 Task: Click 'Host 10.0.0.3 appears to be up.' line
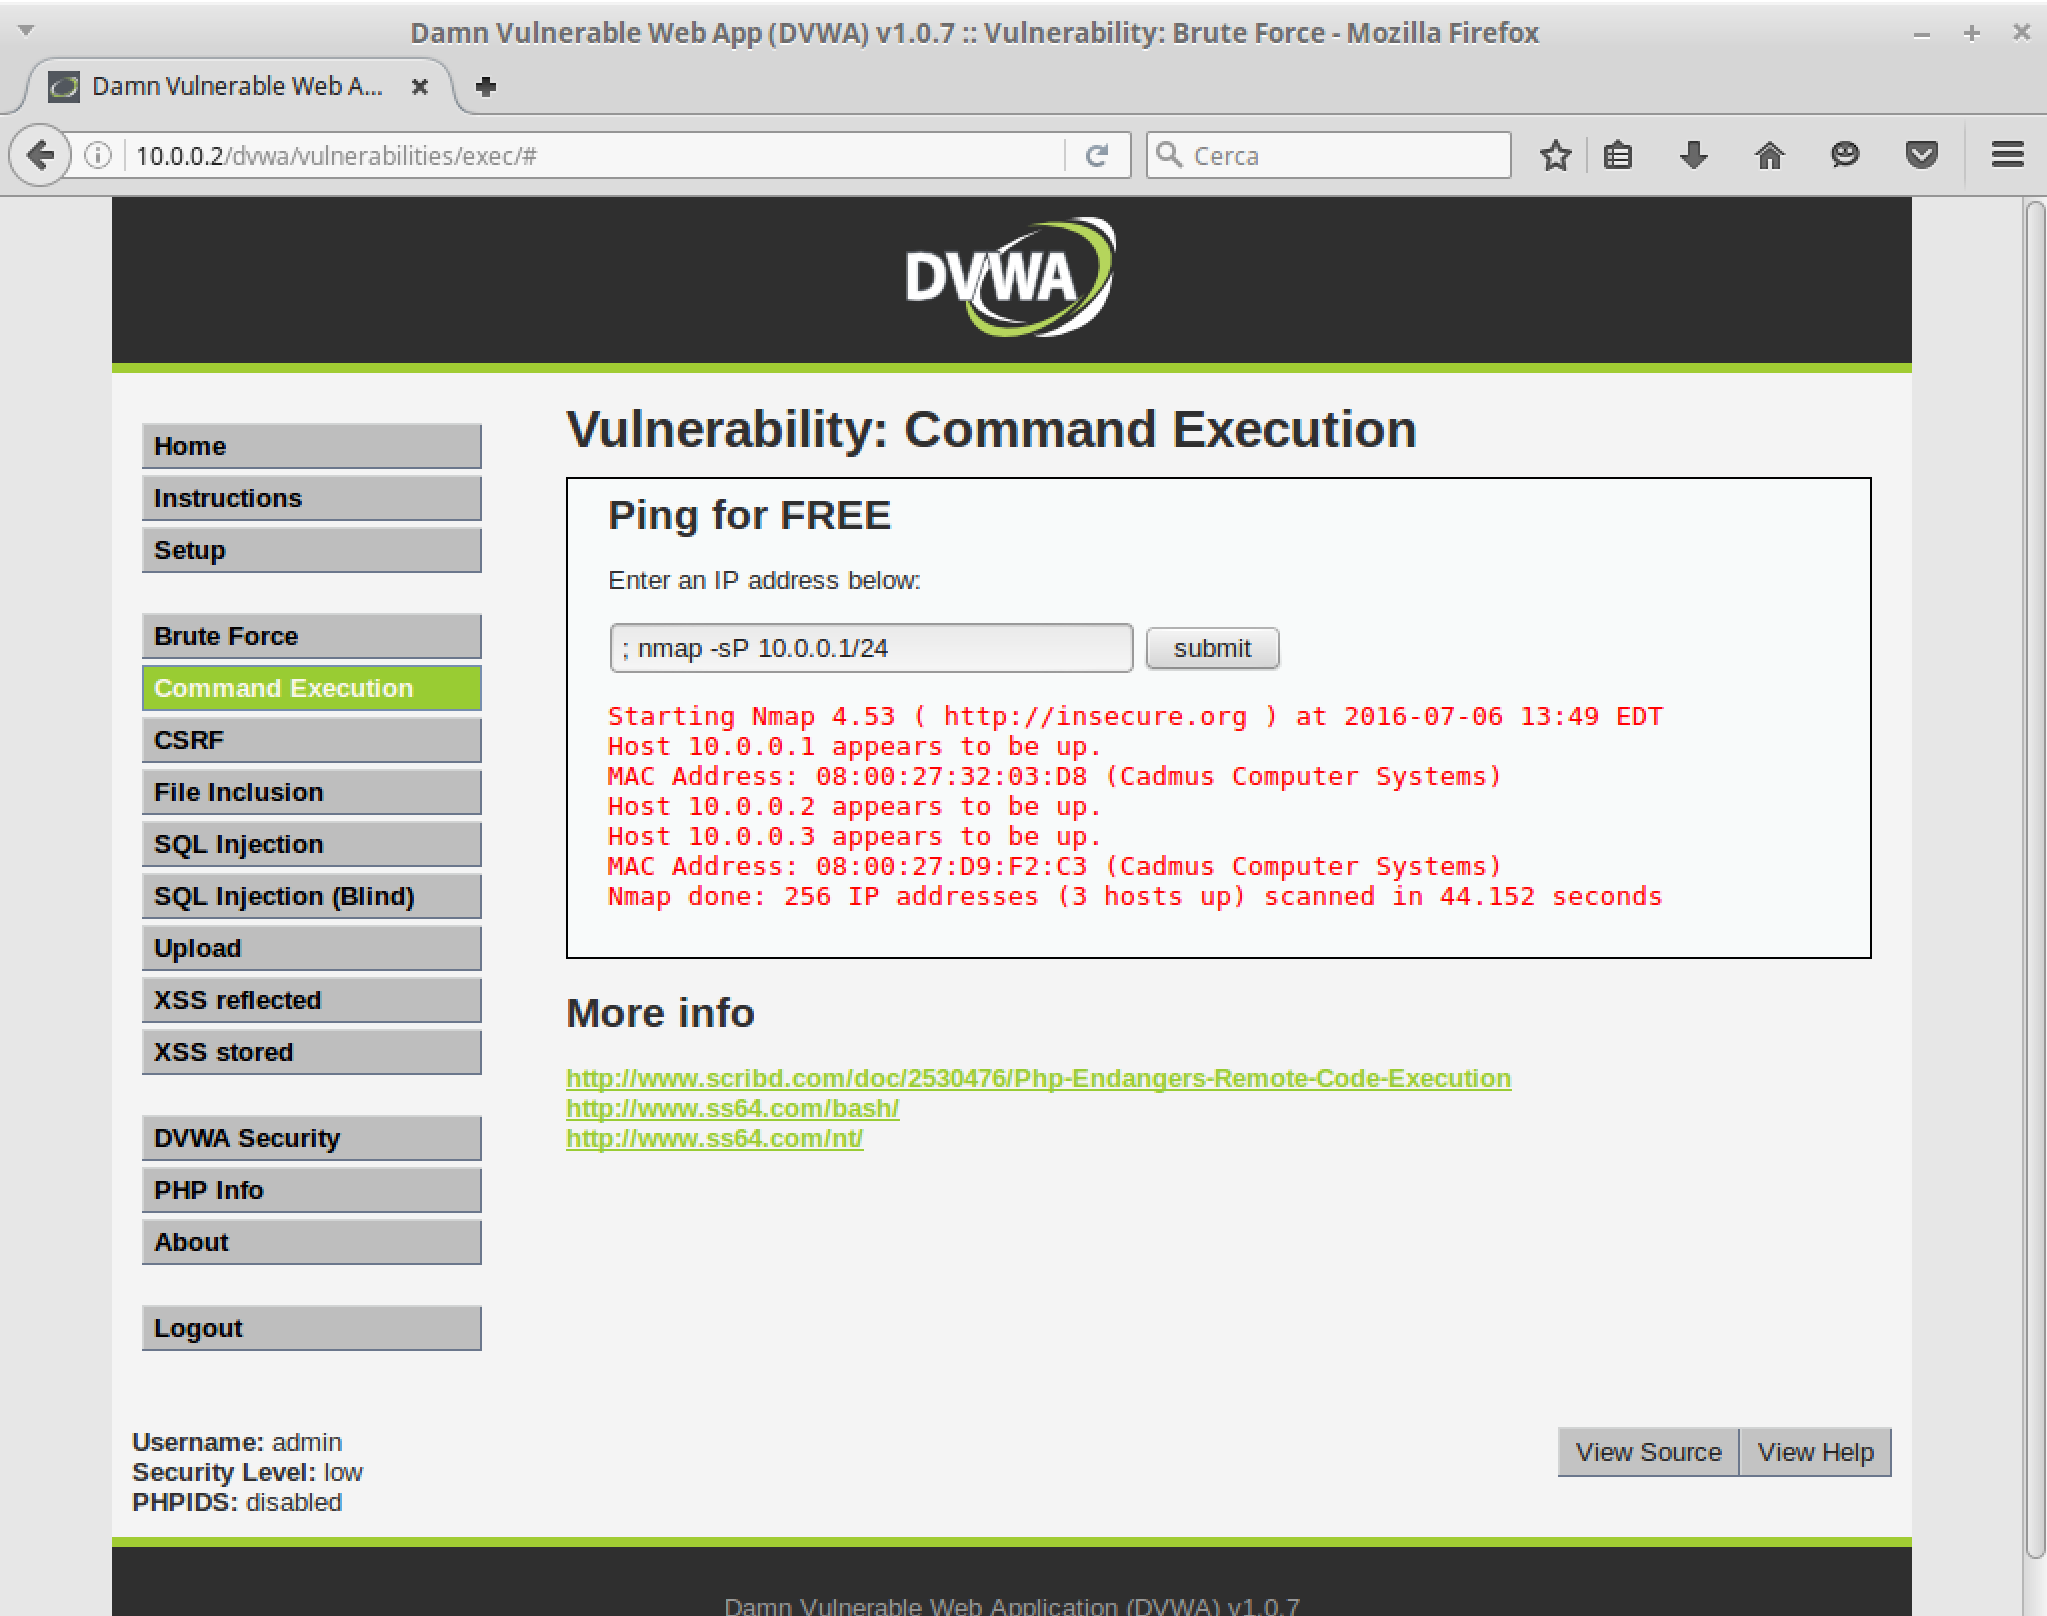854,836
